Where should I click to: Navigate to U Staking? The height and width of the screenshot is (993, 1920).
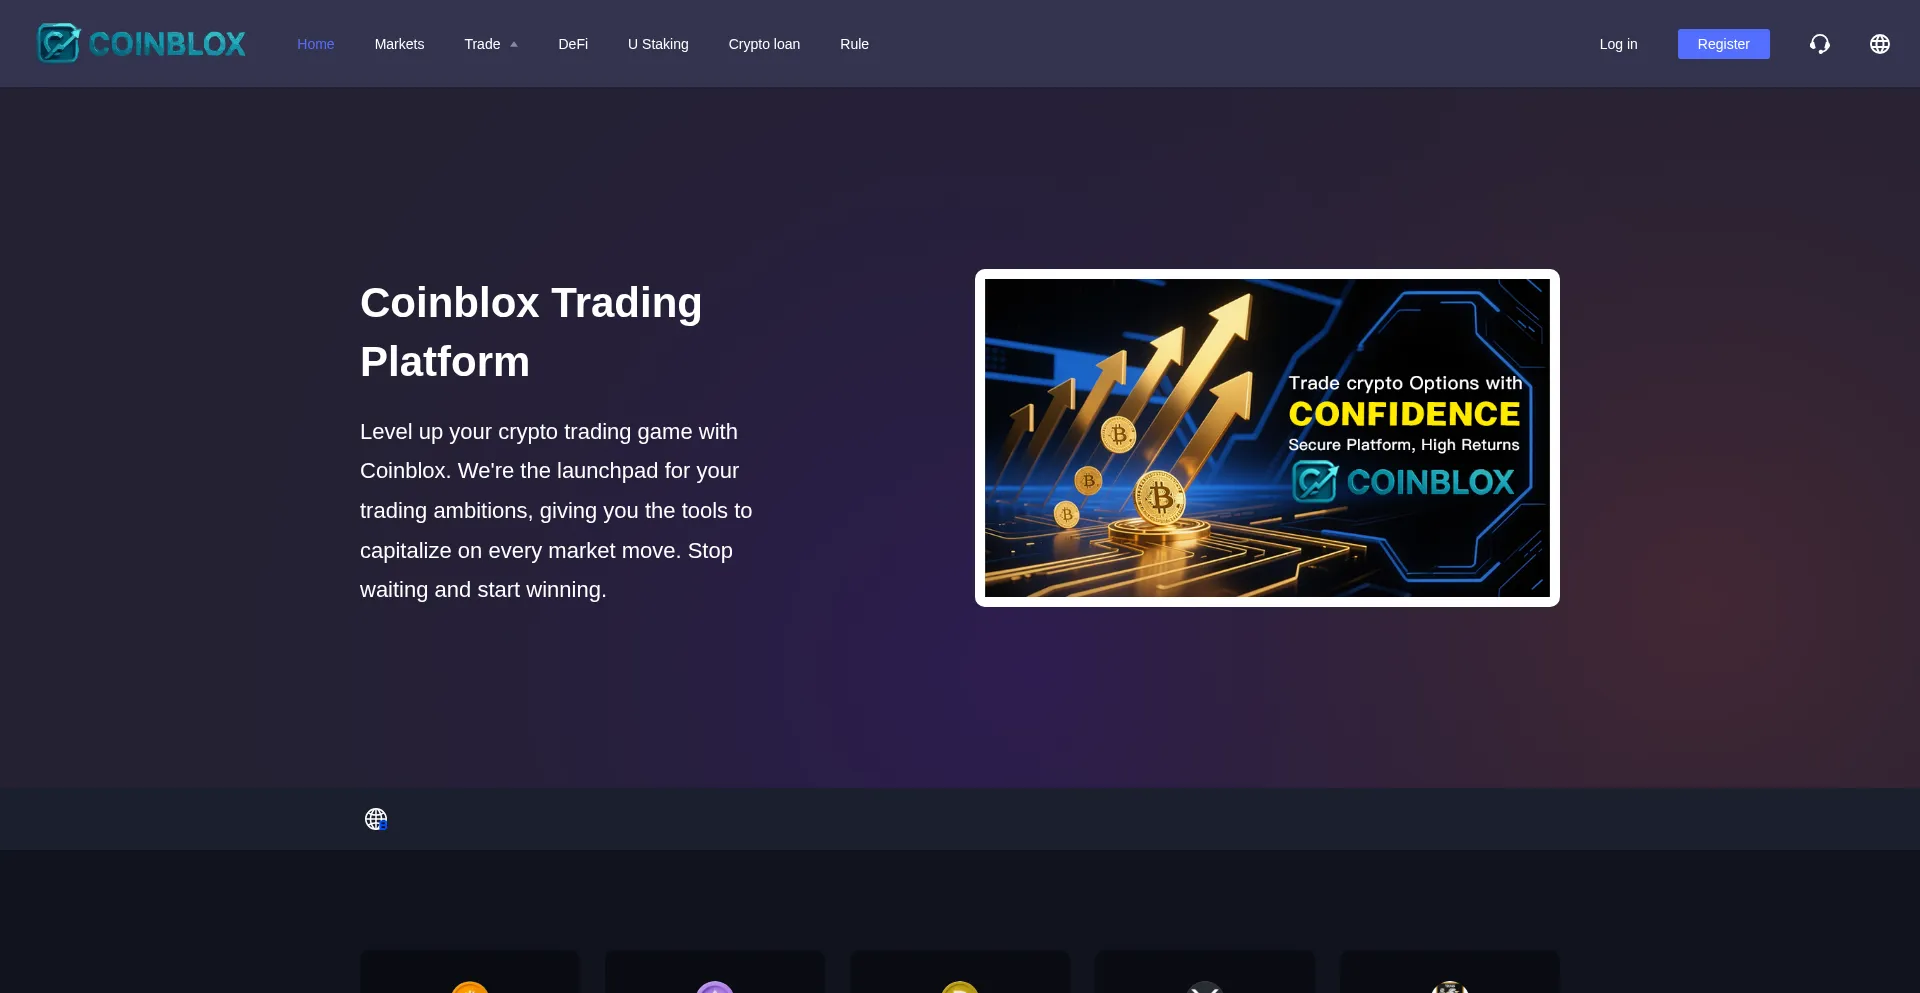click(658, 44)
